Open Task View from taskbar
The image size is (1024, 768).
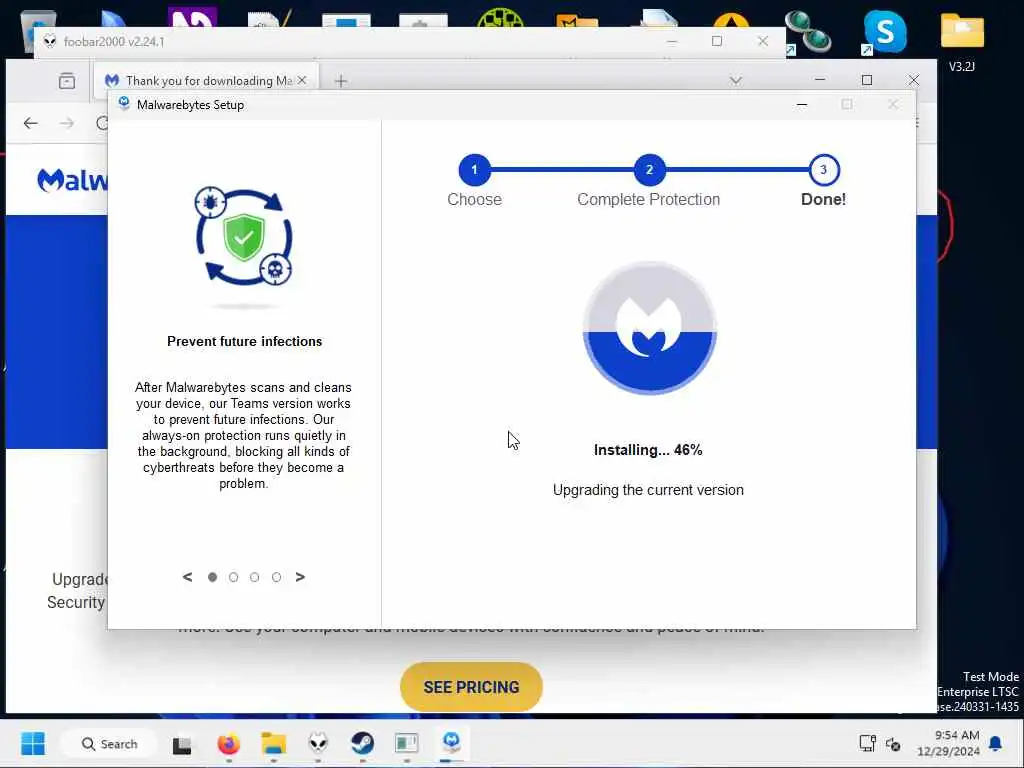click(182, 744)
